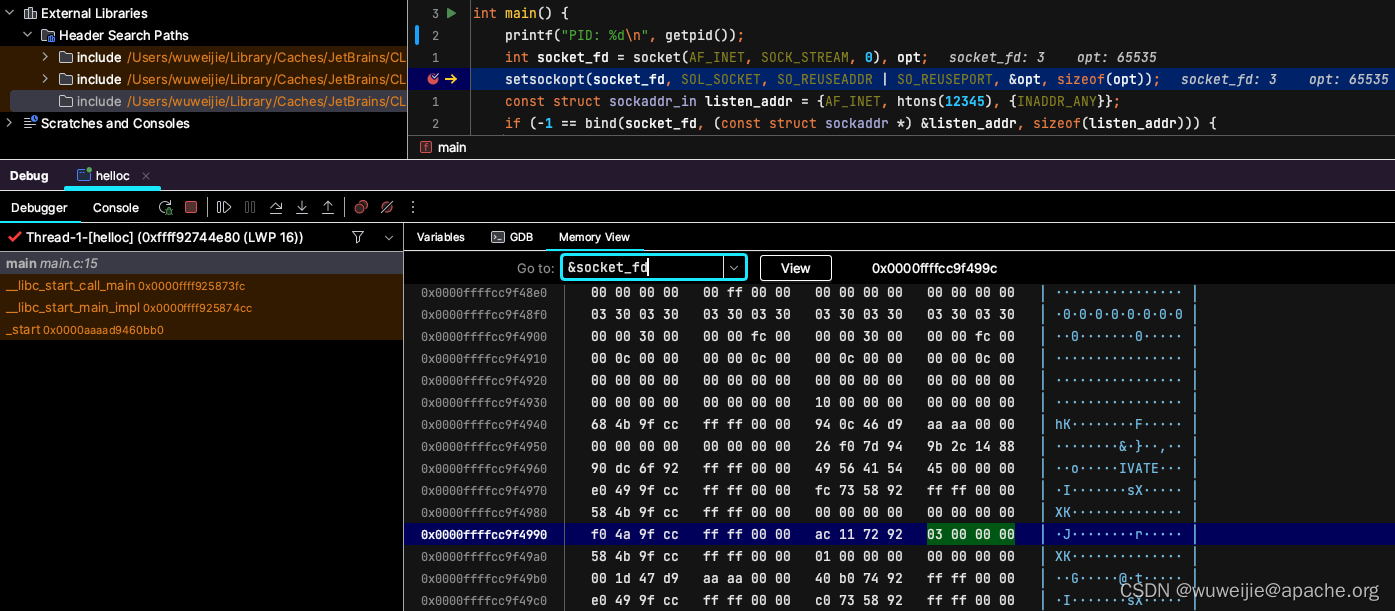The width and height of the screenshot is (1395, 611).
Task: Expand the second include folder
Action: tap(45, 79)
